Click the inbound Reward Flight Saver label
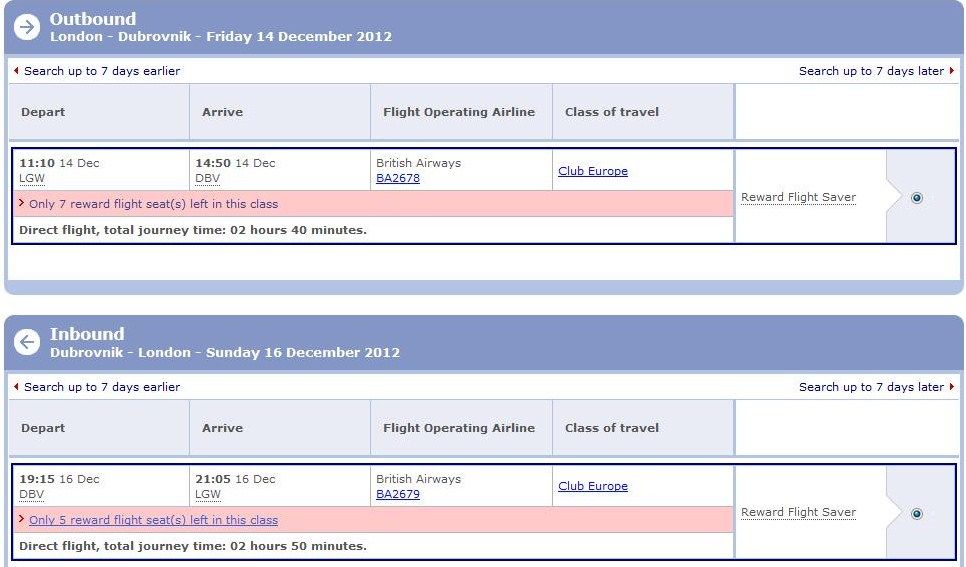The image size is (966, 567). click(x=798, y=512)
